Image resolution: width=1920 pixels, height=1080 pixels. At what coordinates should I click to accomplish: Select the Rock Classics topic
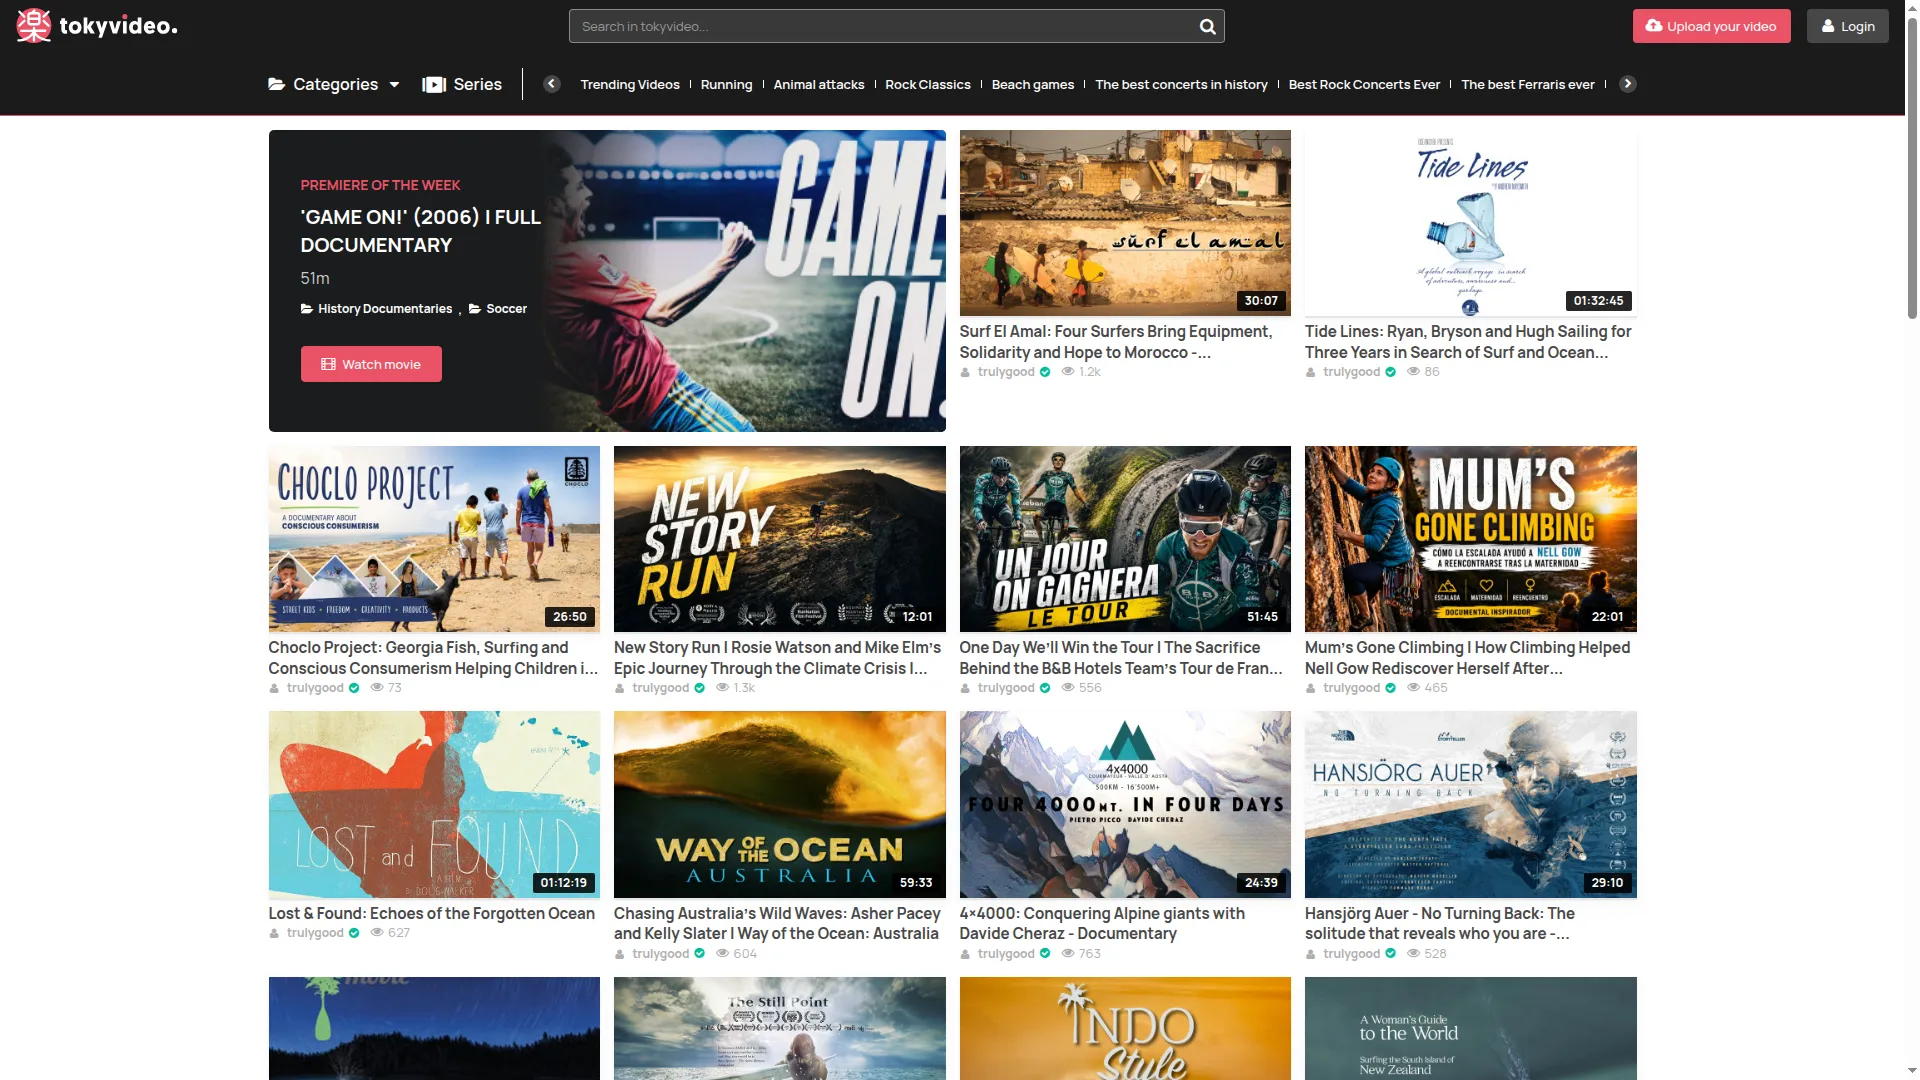click(x=927, y=85)
